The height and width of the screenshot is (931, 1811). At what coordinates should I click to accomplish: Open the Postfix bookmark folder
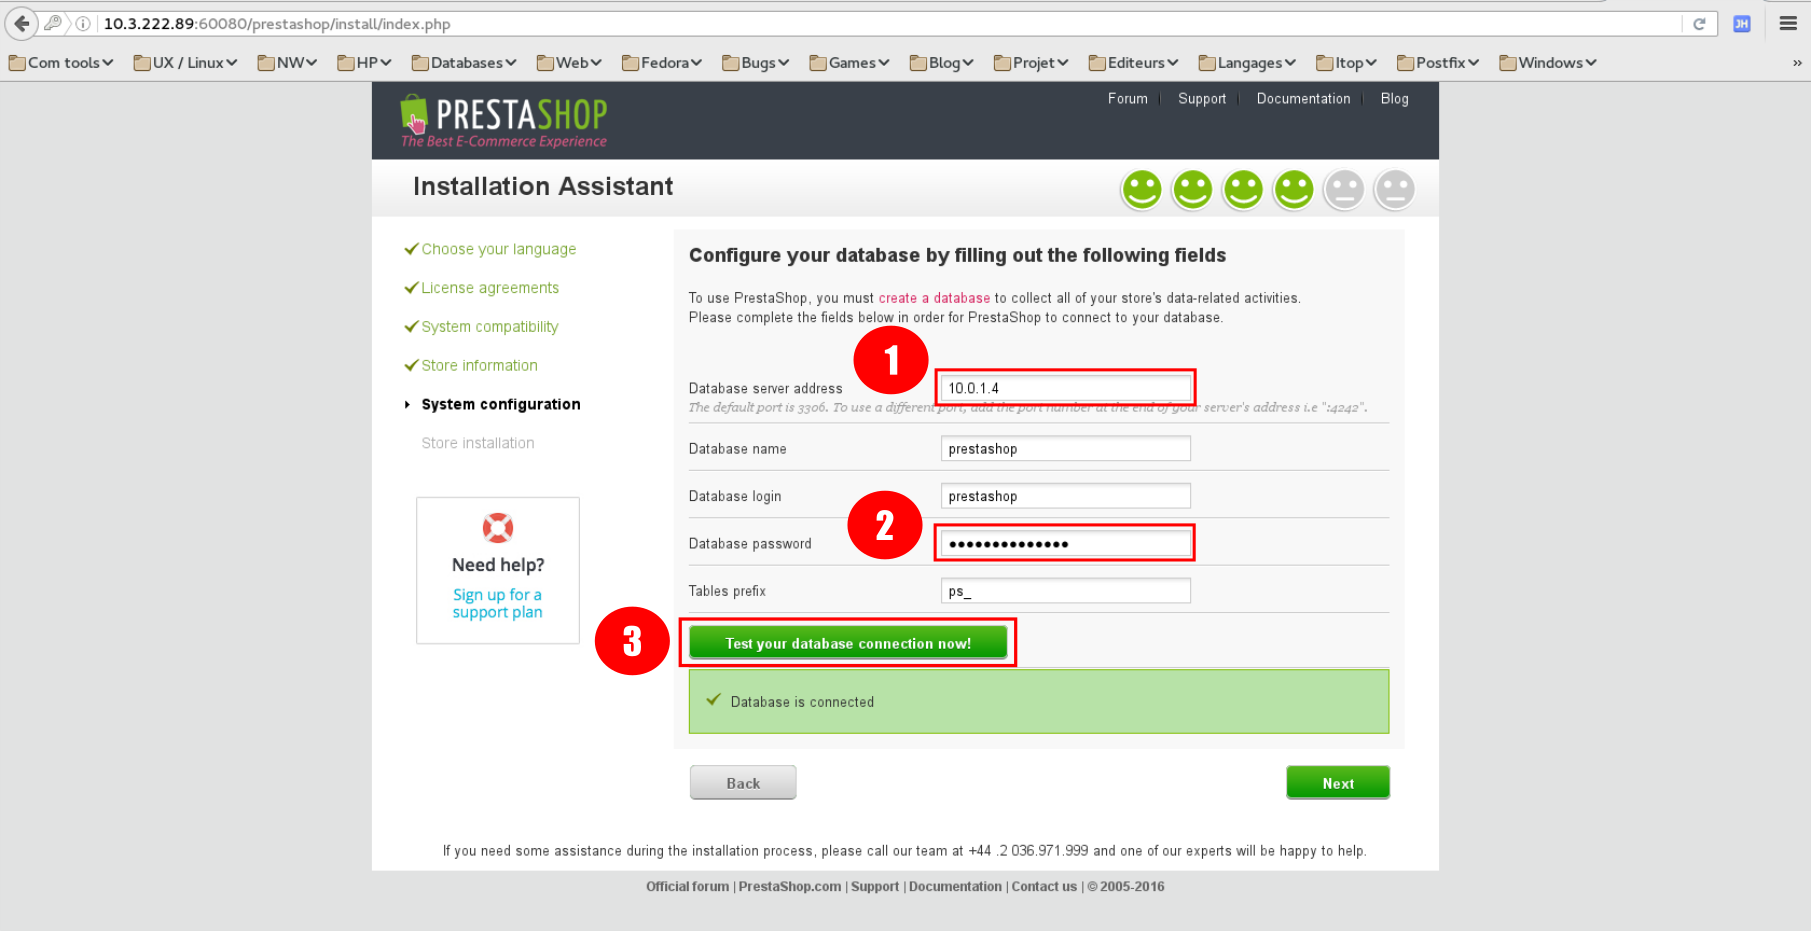1438,63
